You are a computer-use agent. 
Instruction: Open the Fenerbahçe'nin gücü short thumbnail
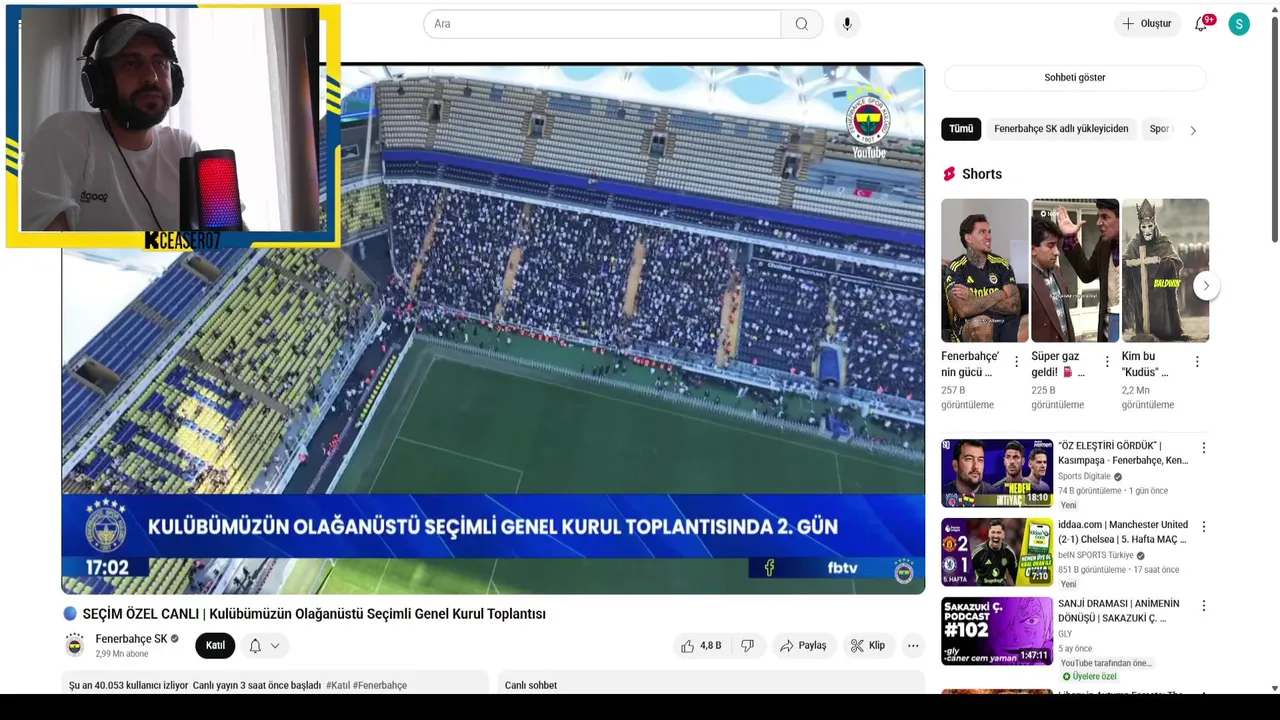(984, 270)
